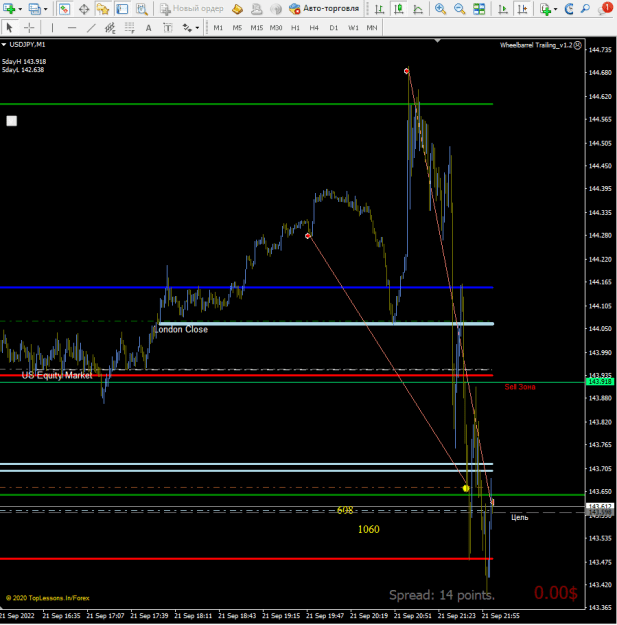
Task: Click the chart shift triangle marker
Action: (438, 41)
